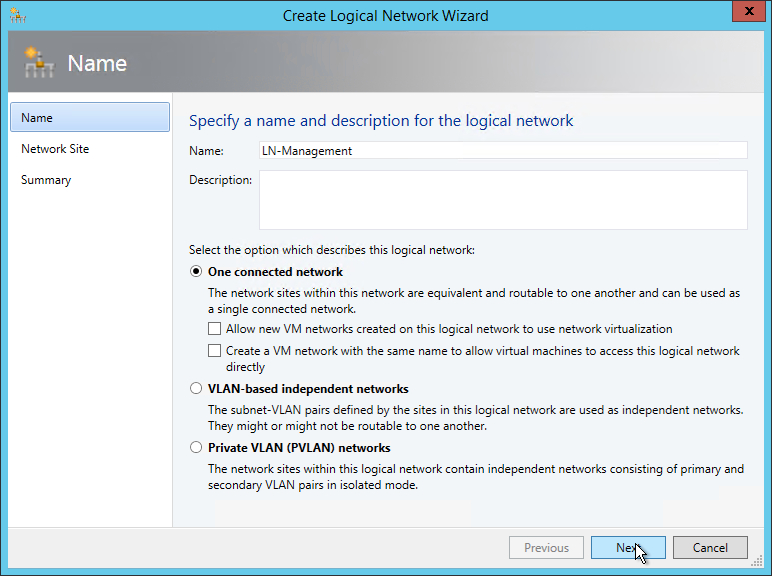Choose VLAN-based independent networks option
This screenshot has width=772, height=576.
(196, 389)
